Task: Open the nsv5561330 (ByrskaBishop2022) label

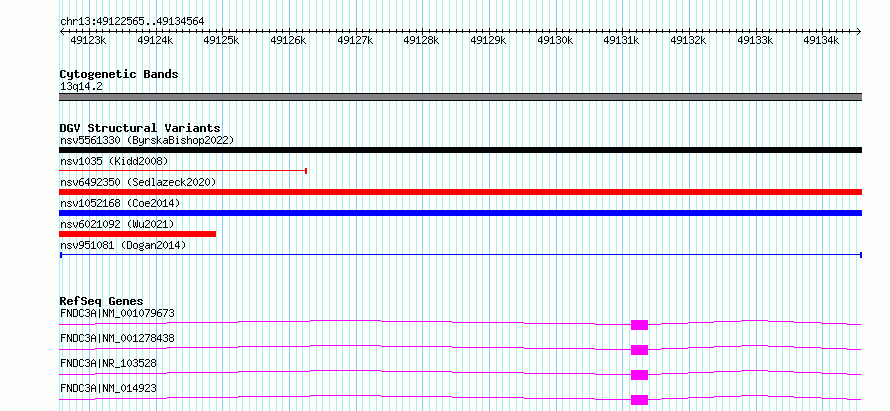Action: (x=147, y=140)
